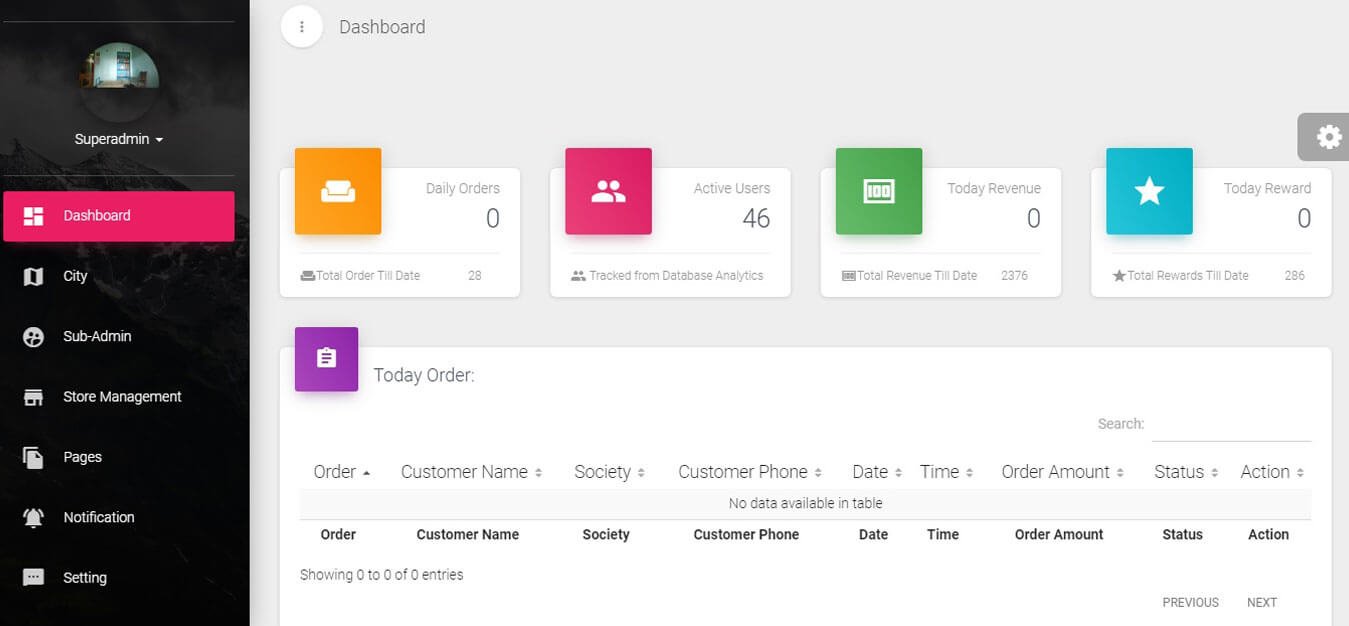Sort table by Order column
The image size is (1349, 626).
tap(341, 472)
